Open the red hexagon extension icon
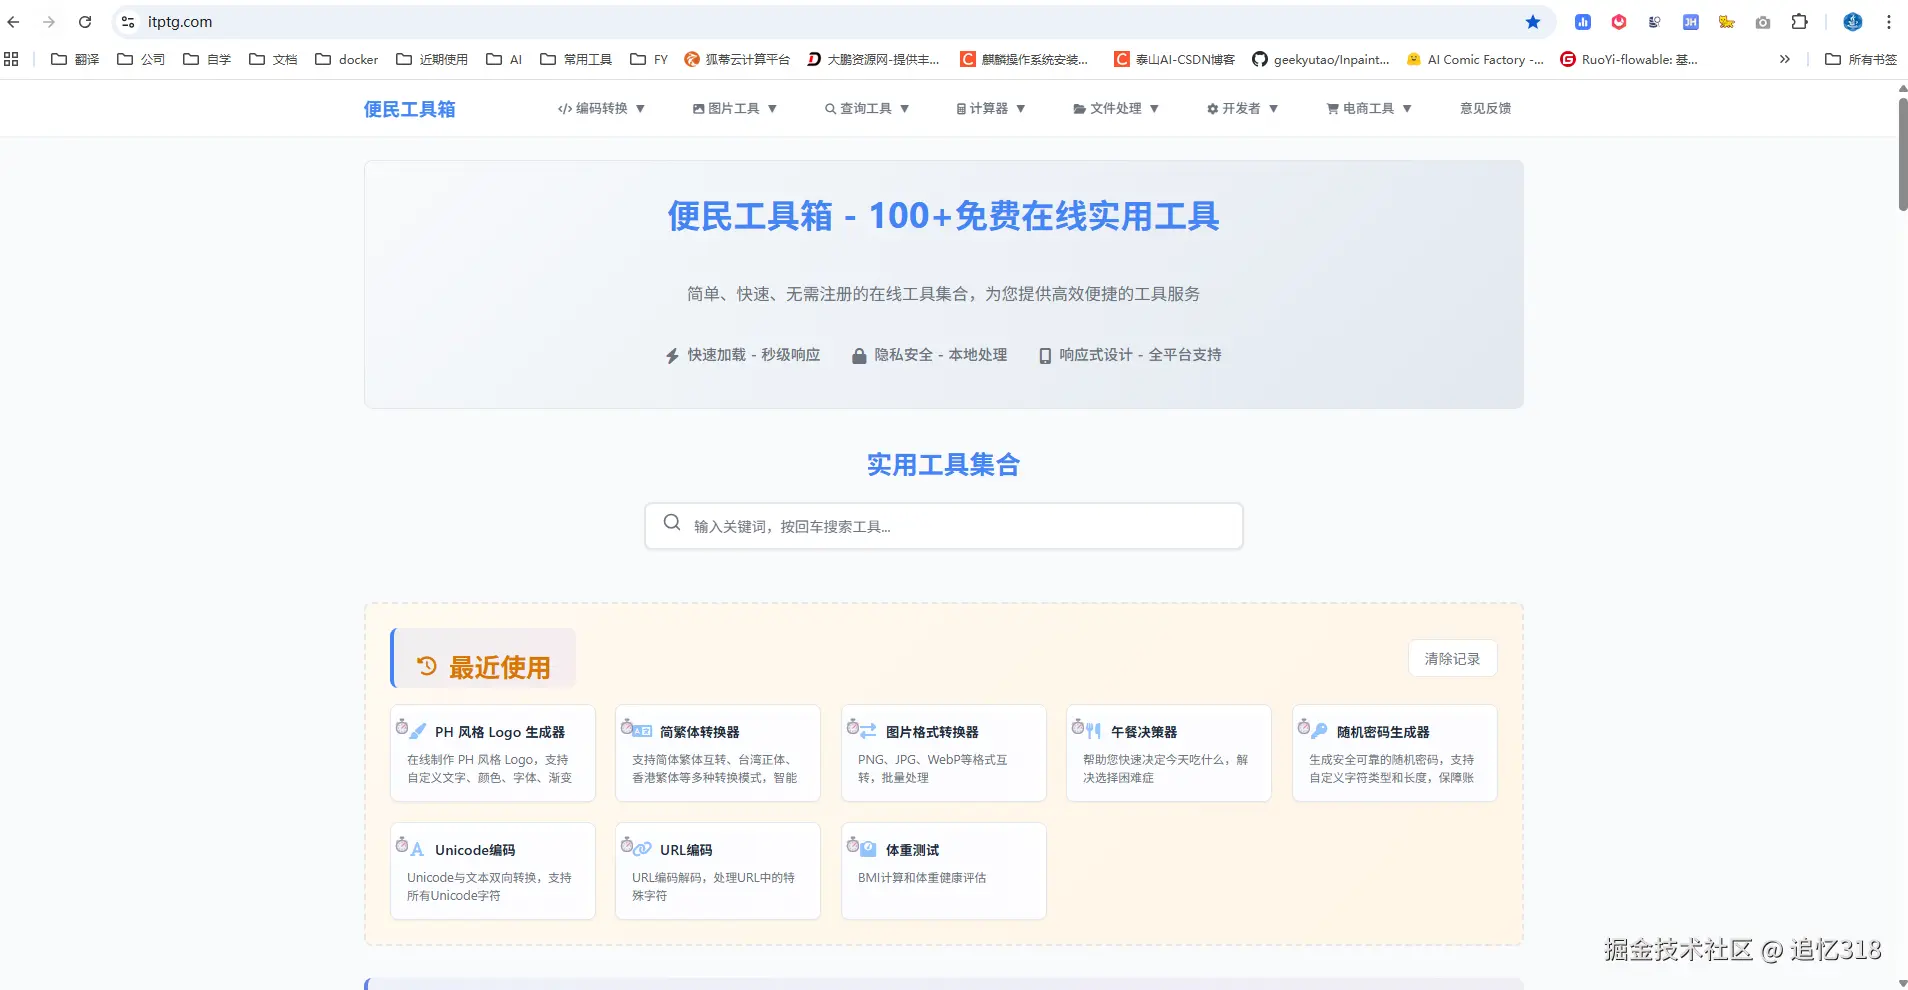1908x990 pixels. coord(1619,22)
